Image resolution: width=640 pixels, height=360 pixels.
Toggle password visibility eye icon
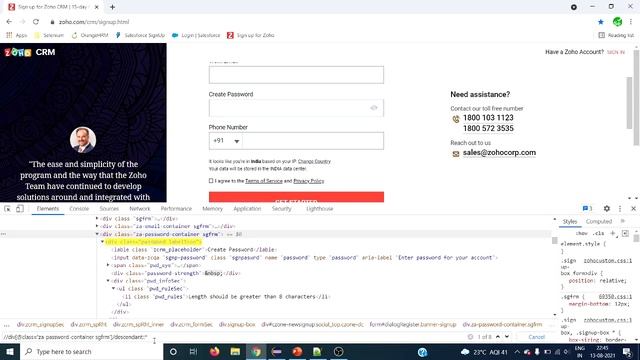373,108
